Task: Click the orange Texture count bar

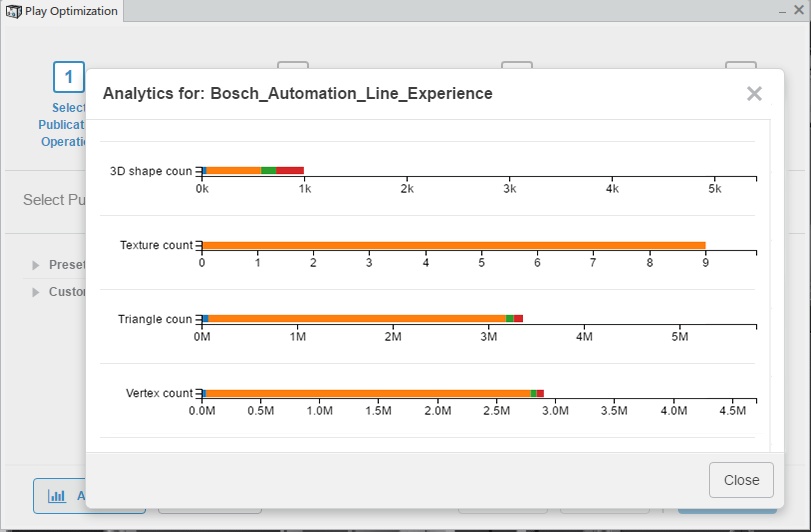Action: tap(454, 245)
